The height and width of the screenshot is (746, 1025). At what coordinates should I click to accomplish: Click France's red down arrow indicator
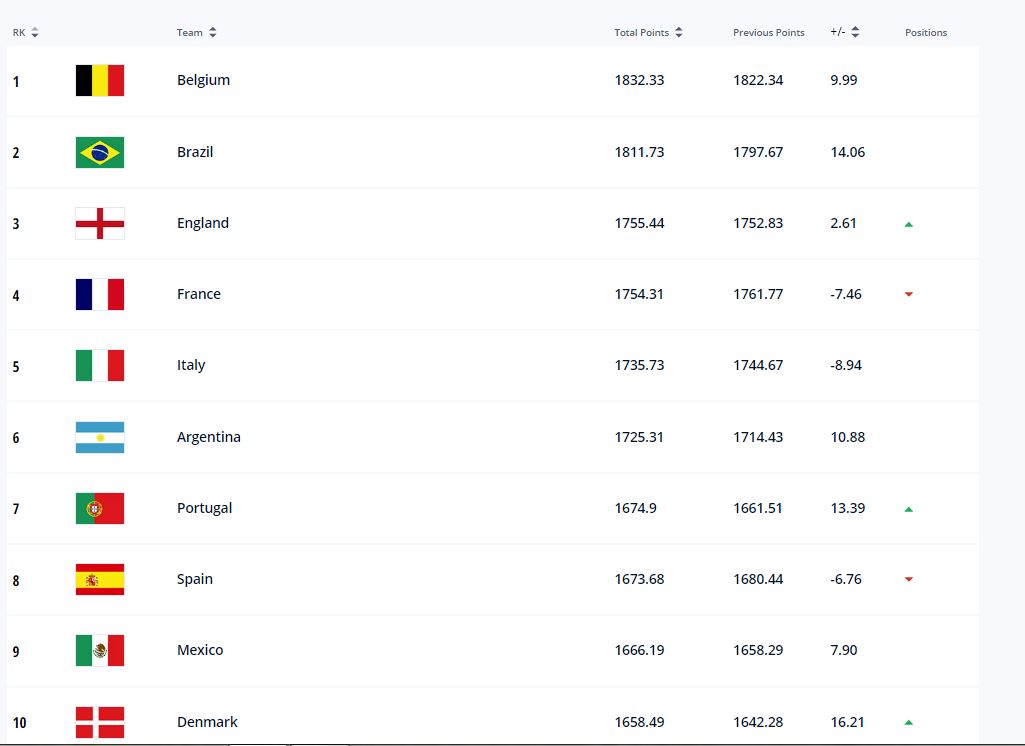point(909,294)
